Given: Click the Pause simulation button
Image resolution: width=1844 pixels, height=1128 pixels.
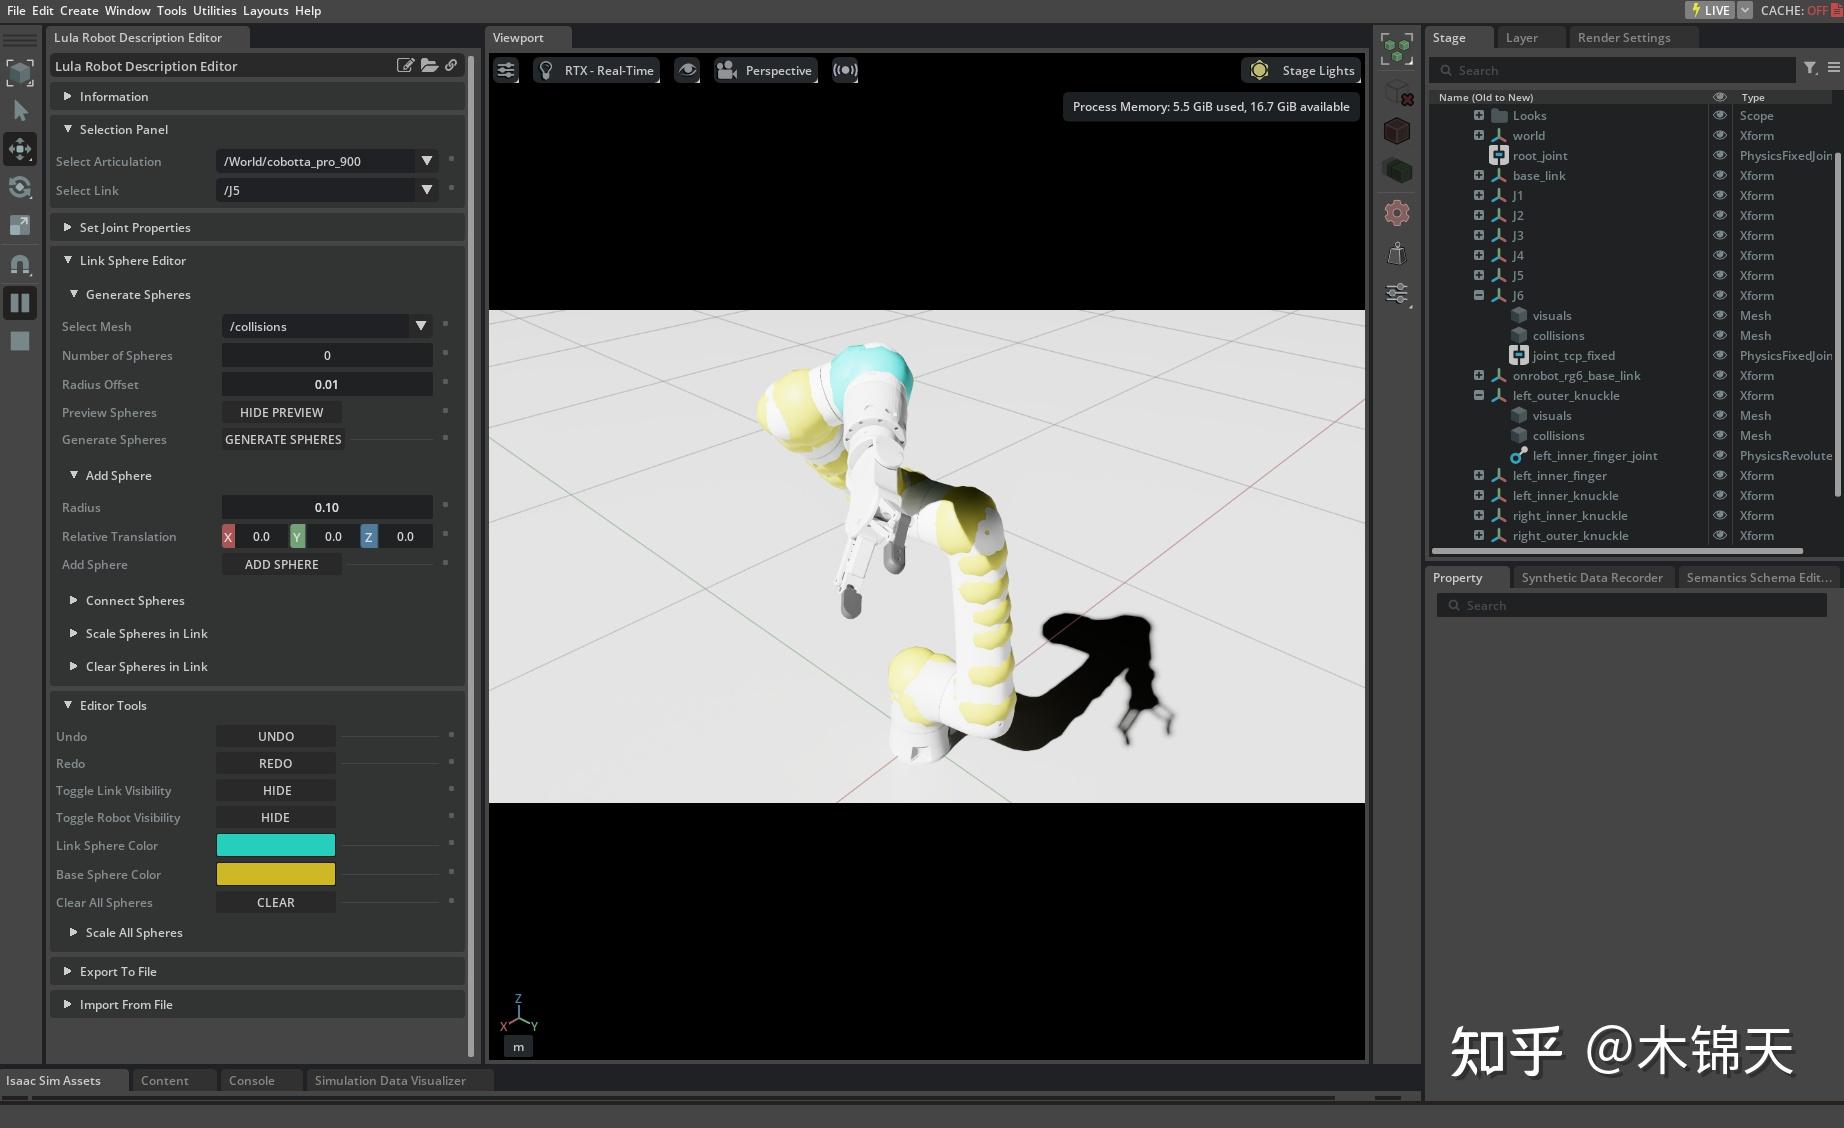Looking at the screenshot, I should pos(20,302).
